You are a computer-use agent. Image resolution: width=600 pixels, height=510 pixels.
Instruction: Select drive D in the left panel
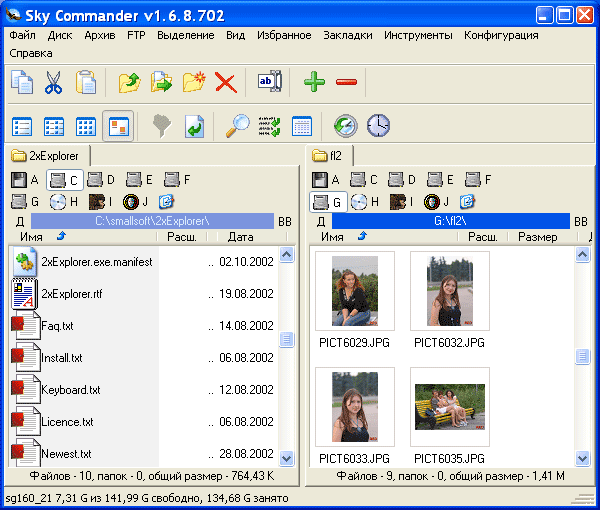pyautogui.click(x=101, y=180)
